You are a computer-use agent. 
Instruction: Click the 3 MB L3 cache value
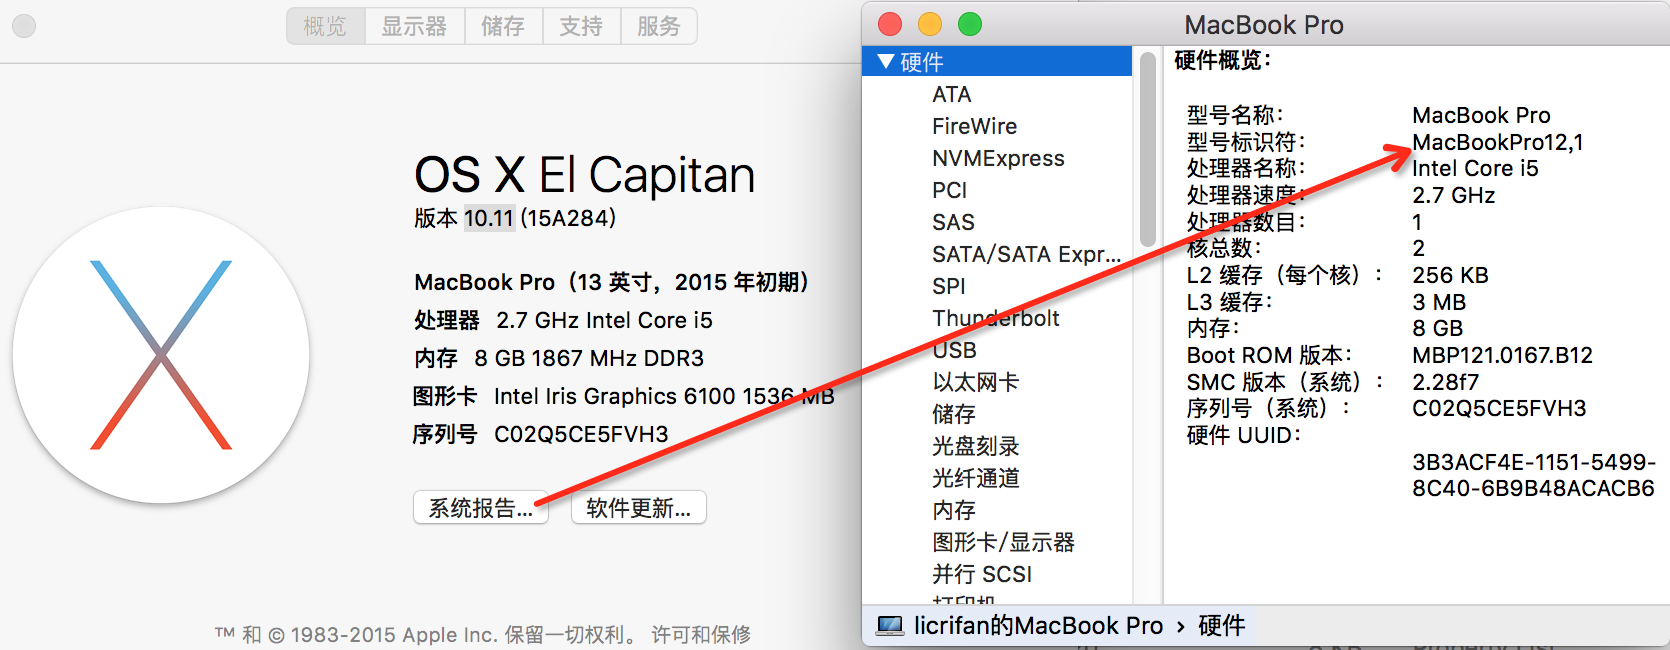coord(1439,302)
